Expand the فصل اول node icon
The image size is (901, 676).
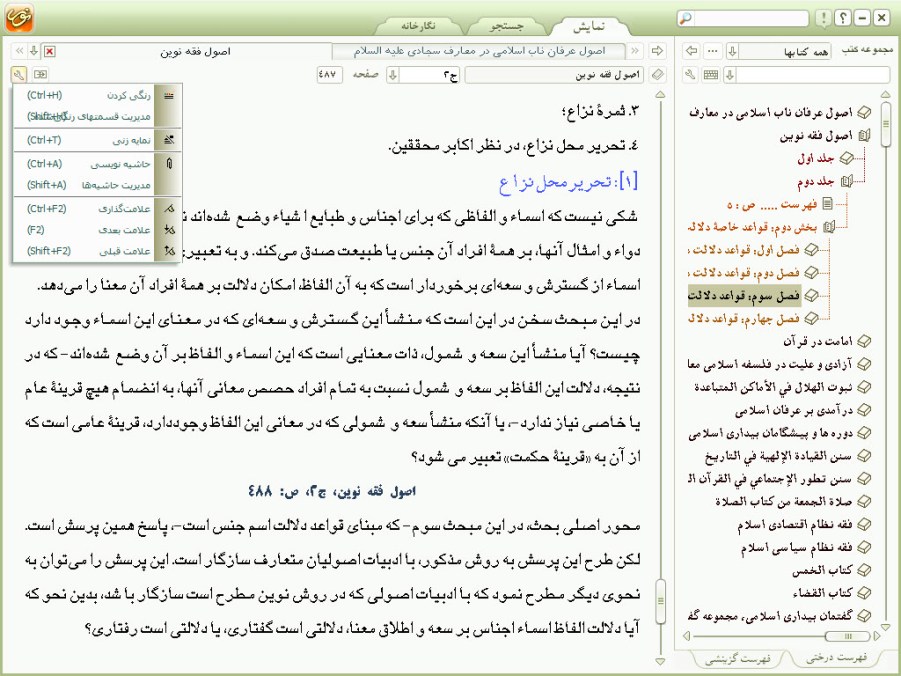pos(811,249)
